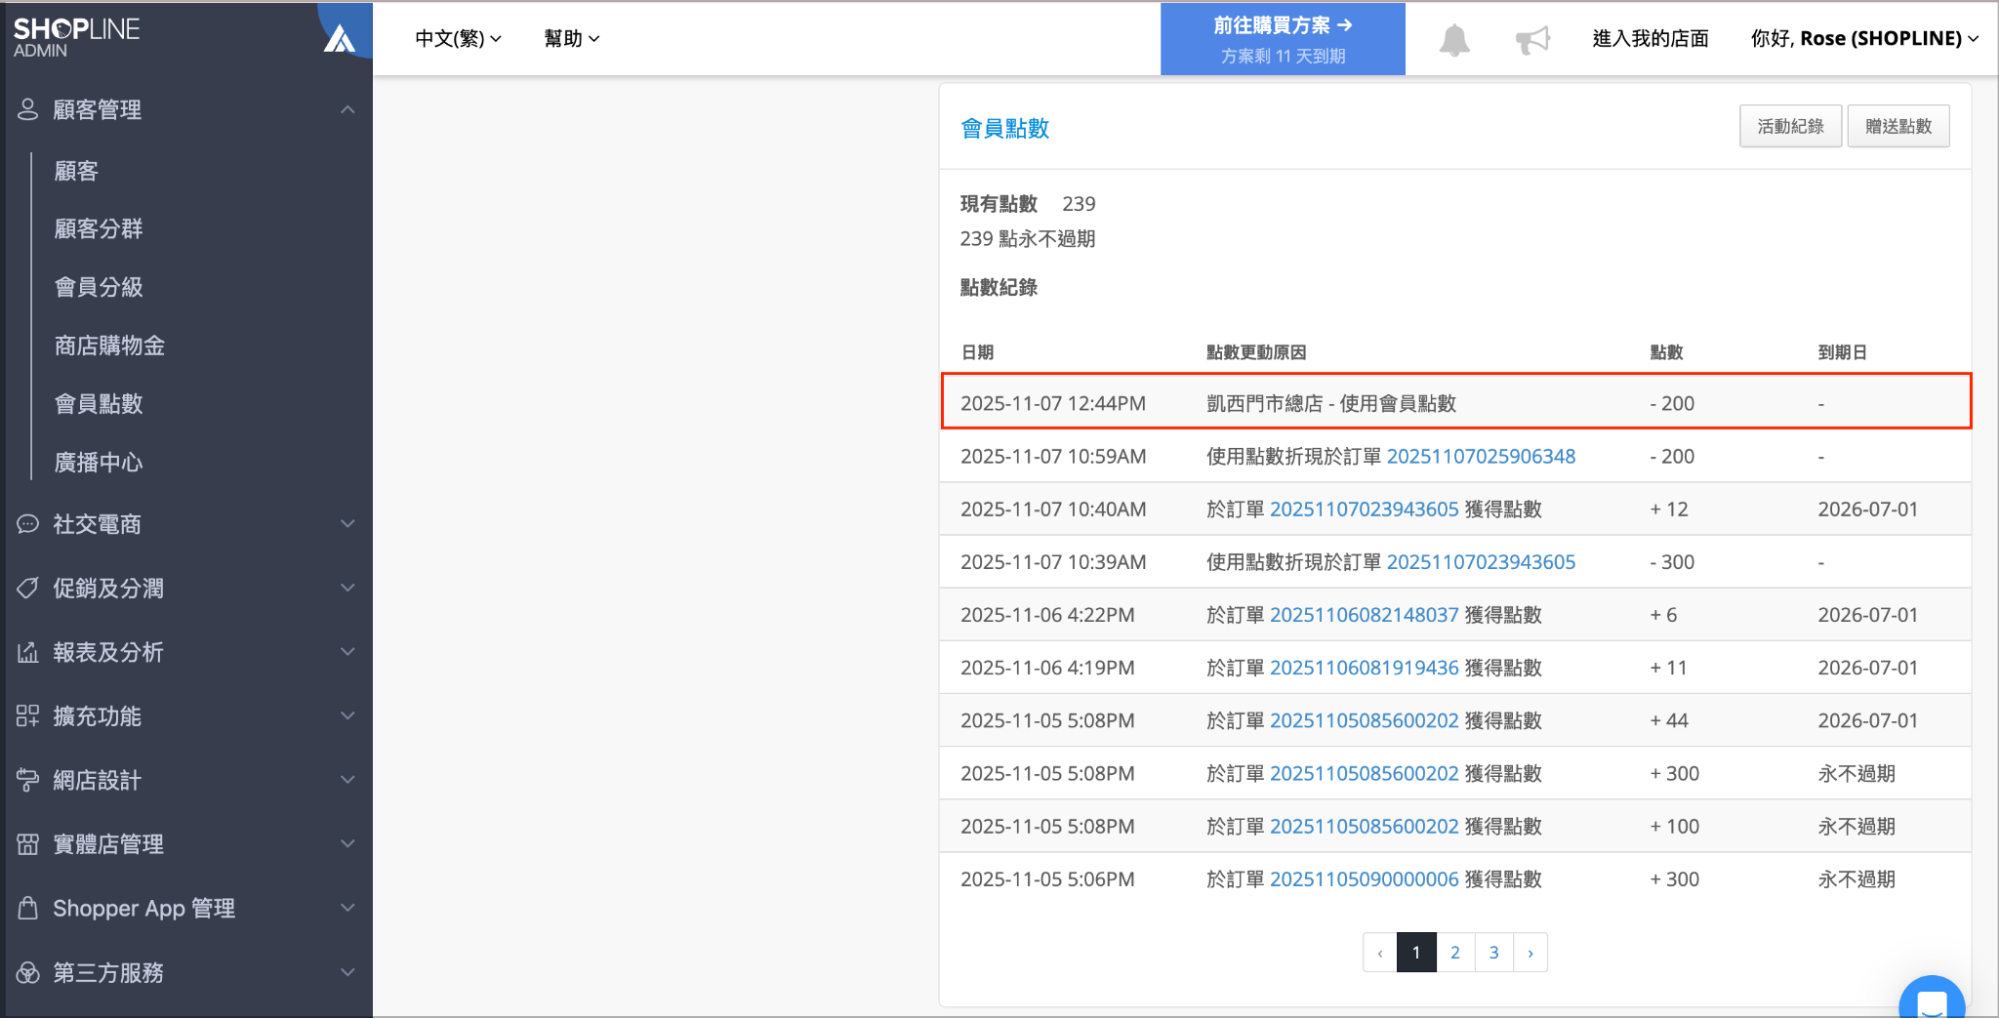Open 顧客 in the sidebar
This screenshot has width=1999, height=1019.
tap(76, 171)
